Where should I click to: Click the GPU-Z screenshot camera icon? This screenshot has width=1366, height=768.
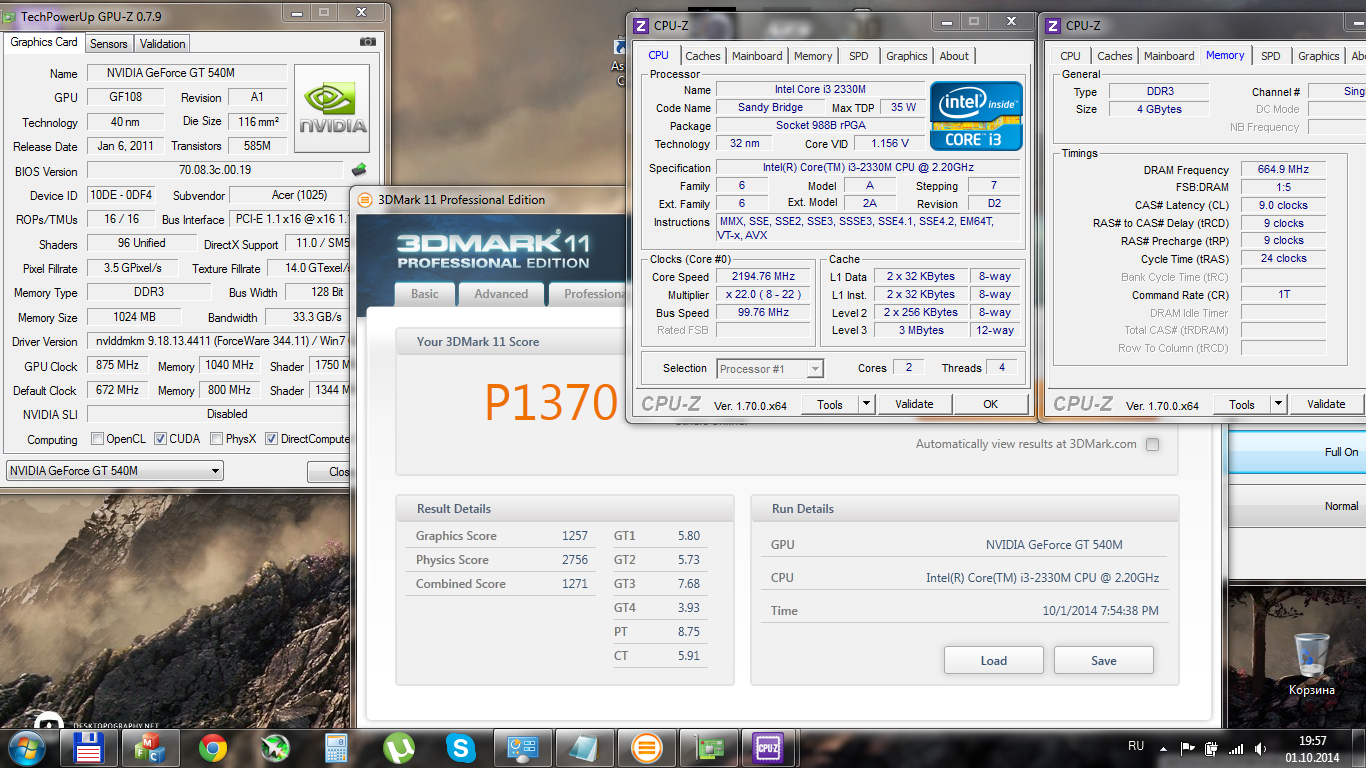(x=368, y=42)
